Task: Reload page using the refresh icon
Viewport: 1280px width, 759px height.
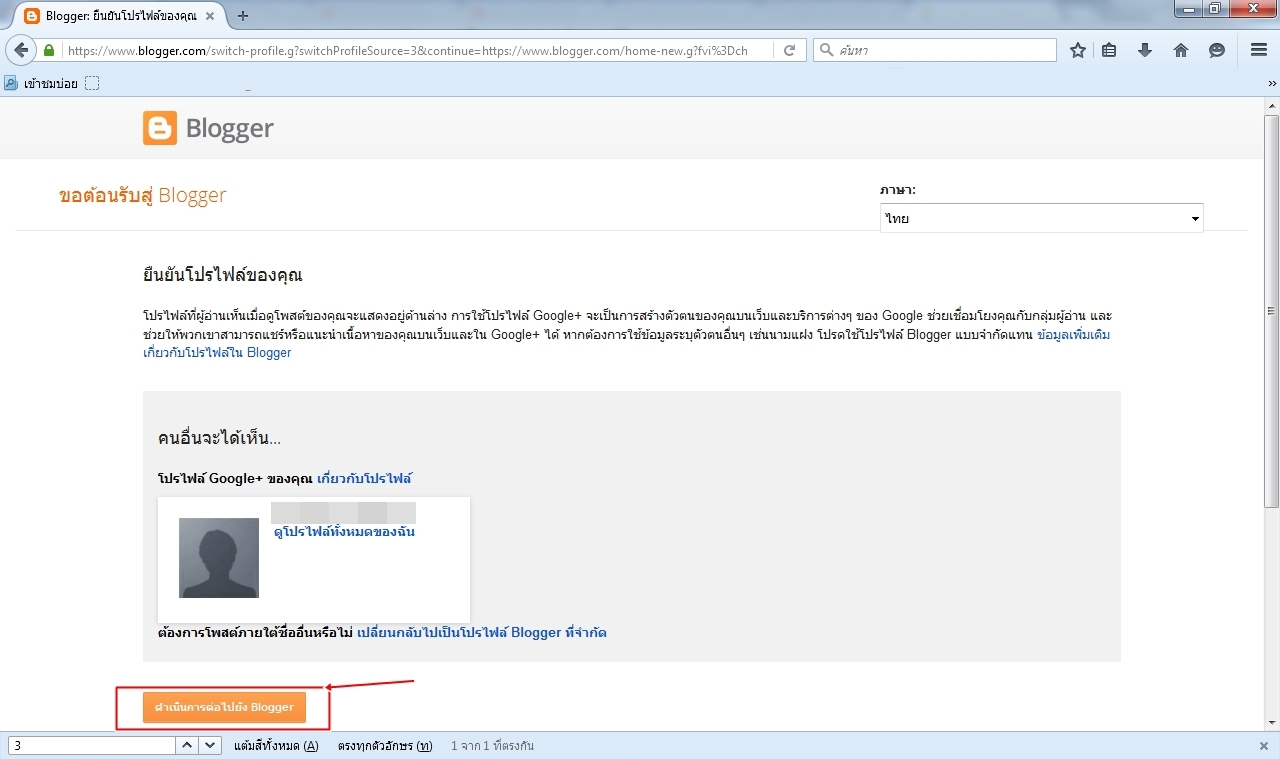Action: [790, 50]
